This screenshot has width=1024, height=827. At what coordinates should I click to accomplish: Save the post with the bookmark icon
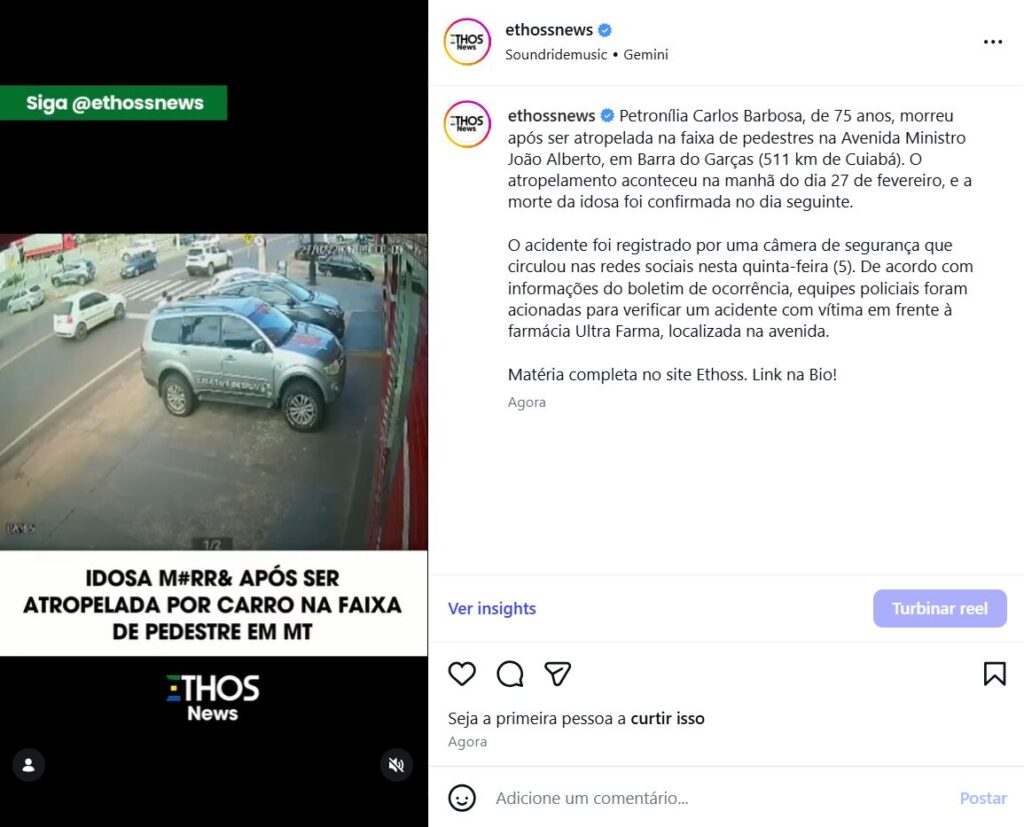tap(995, 673)
